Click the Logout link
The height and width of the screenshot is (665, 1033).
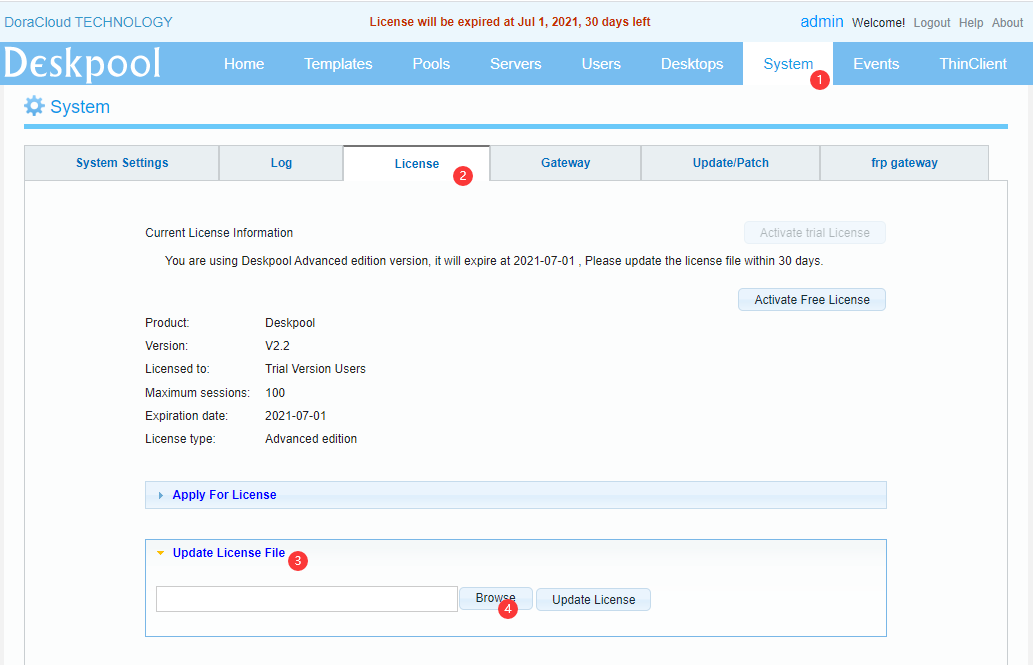click(x=932, y=22)
